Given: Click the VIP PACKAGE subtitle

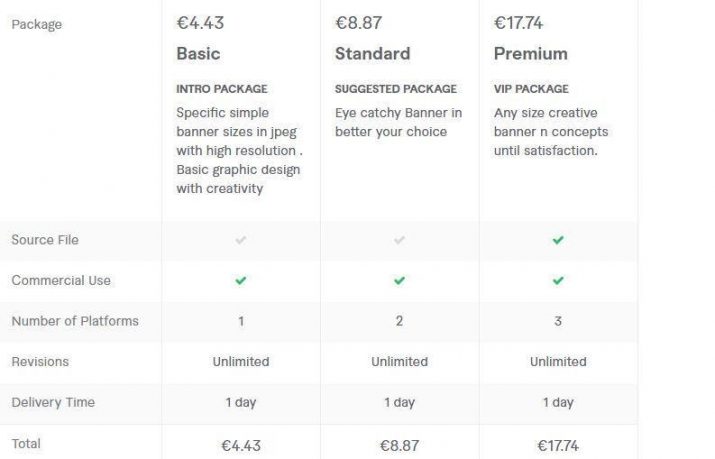Looking at the screenshot, I should point(531,89).
